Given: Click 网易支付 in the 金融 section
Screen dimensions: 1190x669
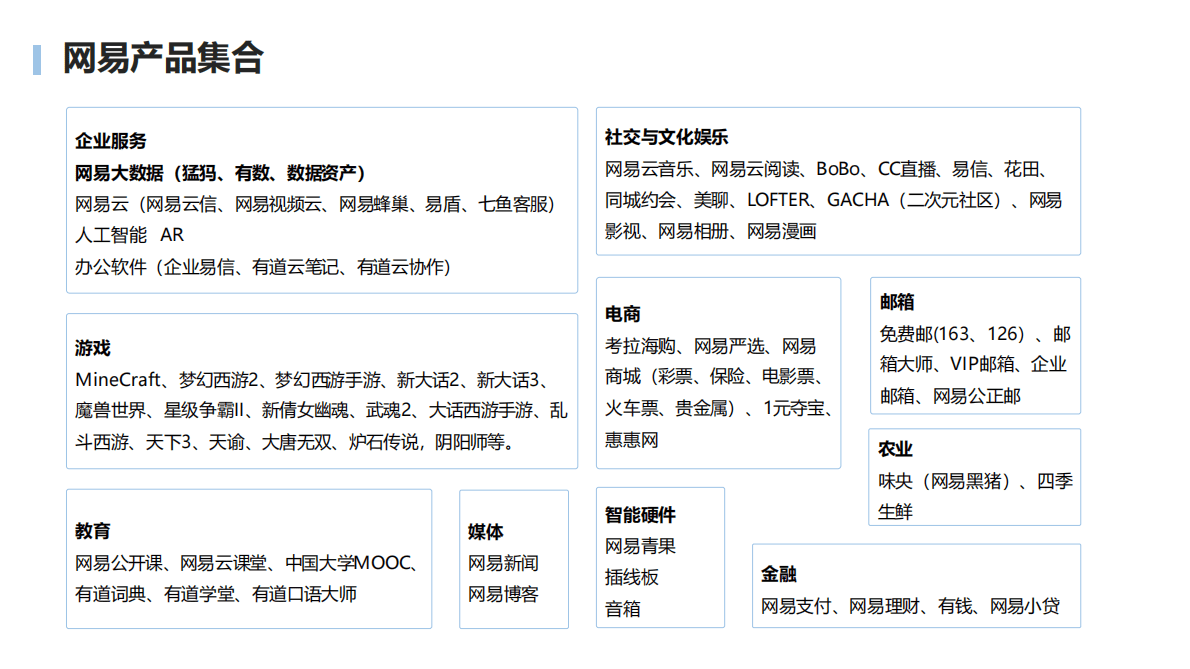Looking at the screenshot, I should [797, 606].
